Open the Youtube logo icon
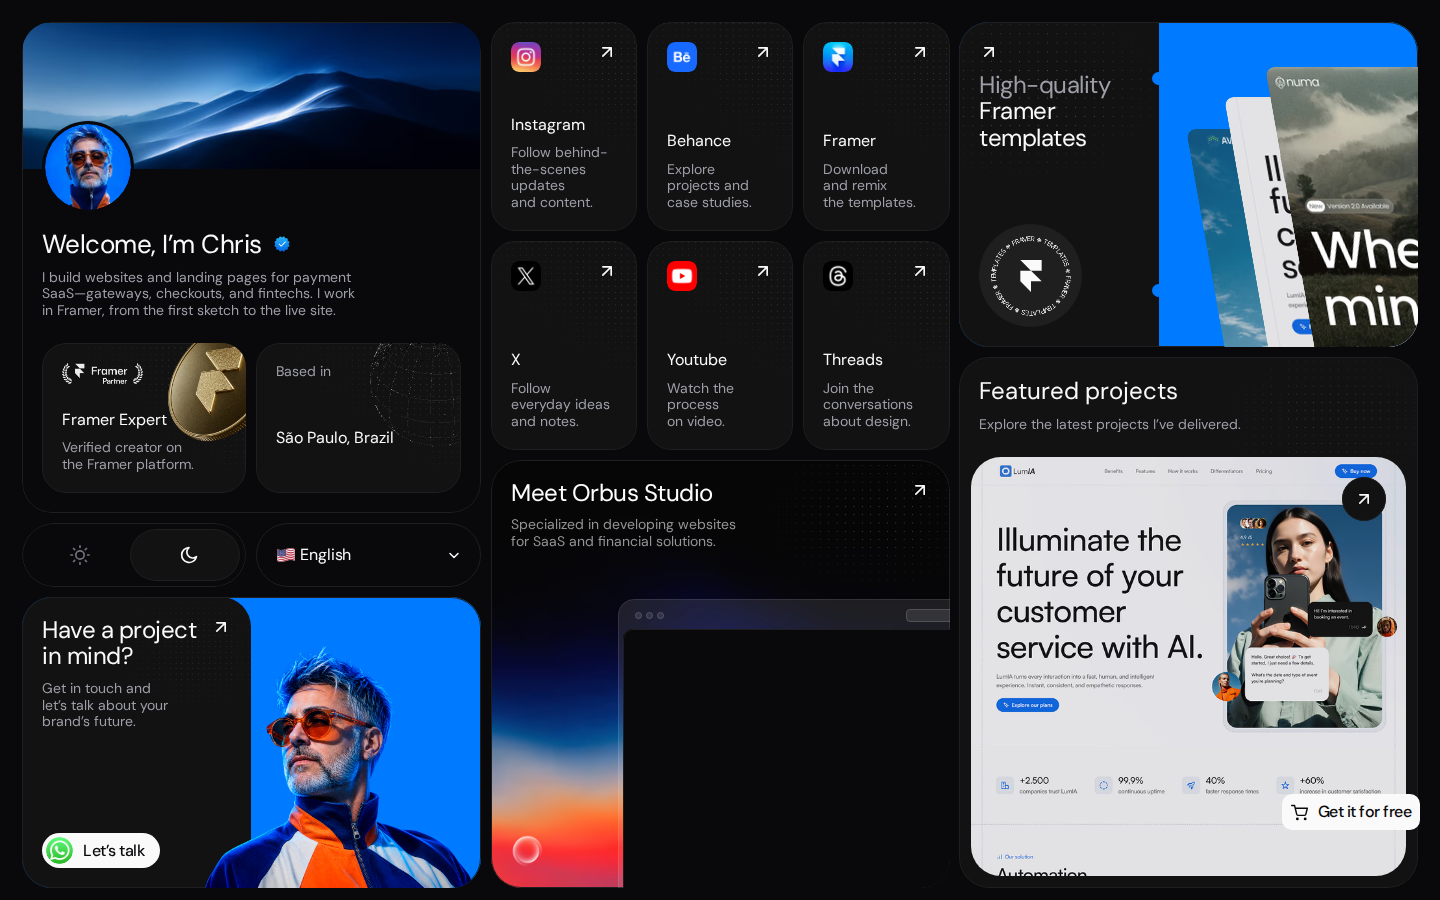Screen dimensions: 1440x900 coord(682,276)
